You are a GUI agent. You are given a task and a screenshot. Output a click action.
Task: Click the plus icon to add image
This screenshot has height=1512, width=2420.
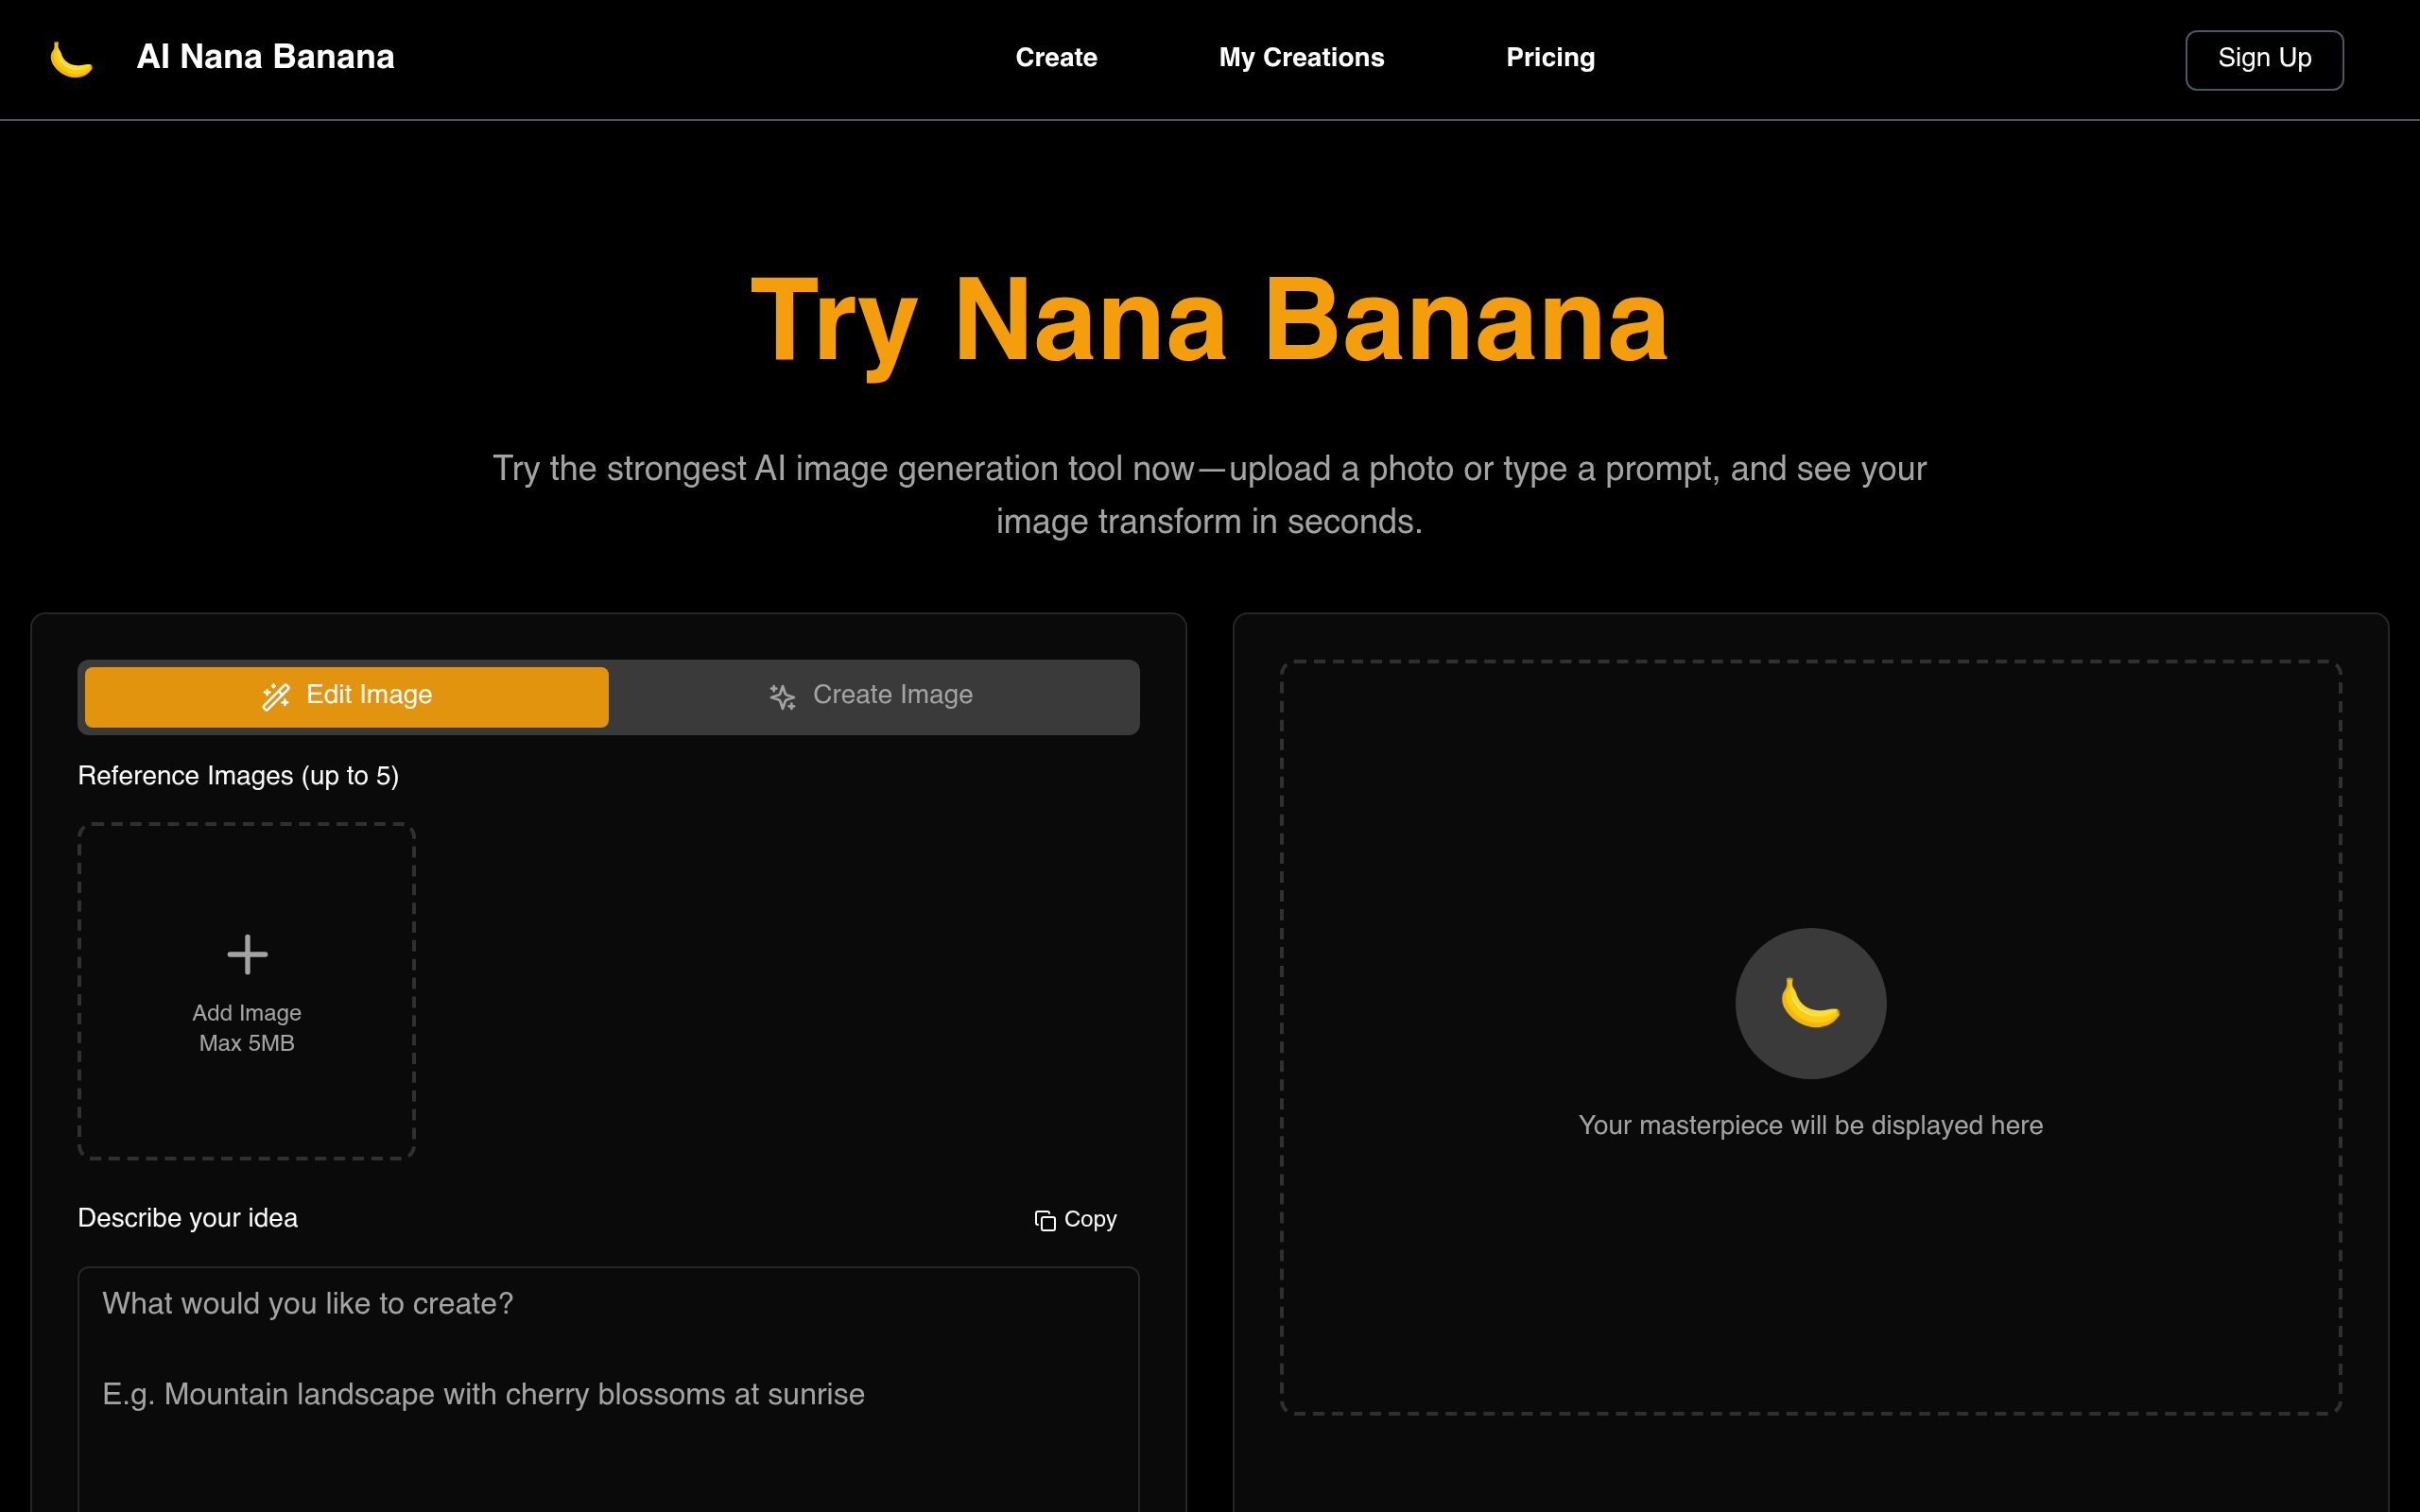[x=247, y=954]
